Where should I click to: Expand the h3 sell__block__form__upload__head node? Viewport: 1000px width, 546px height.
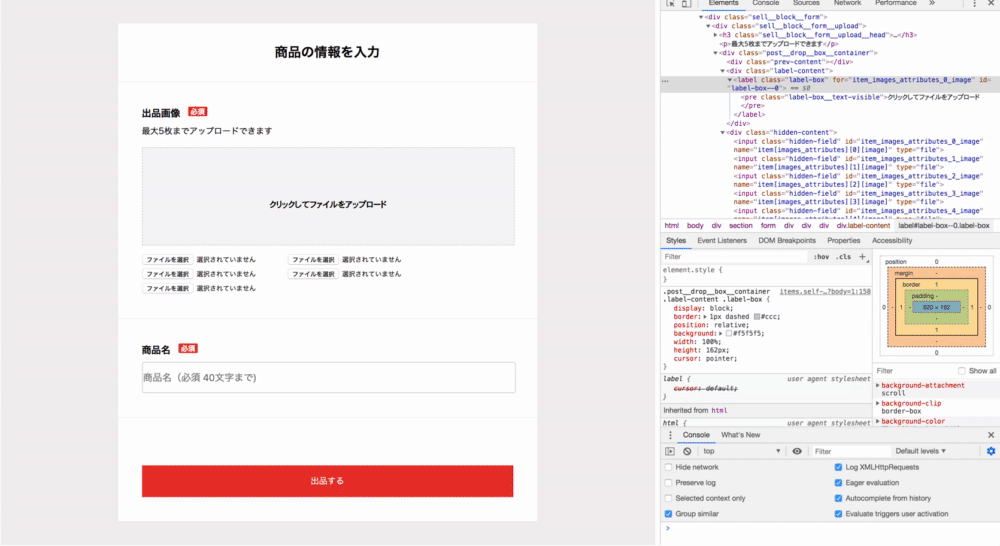coord(716,35)
